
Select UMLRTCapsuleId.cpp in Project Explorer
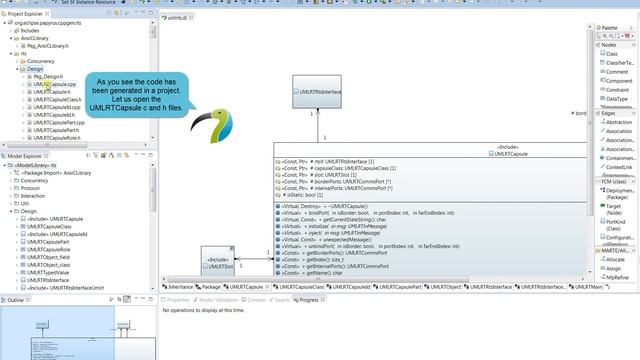pos(57,107)
